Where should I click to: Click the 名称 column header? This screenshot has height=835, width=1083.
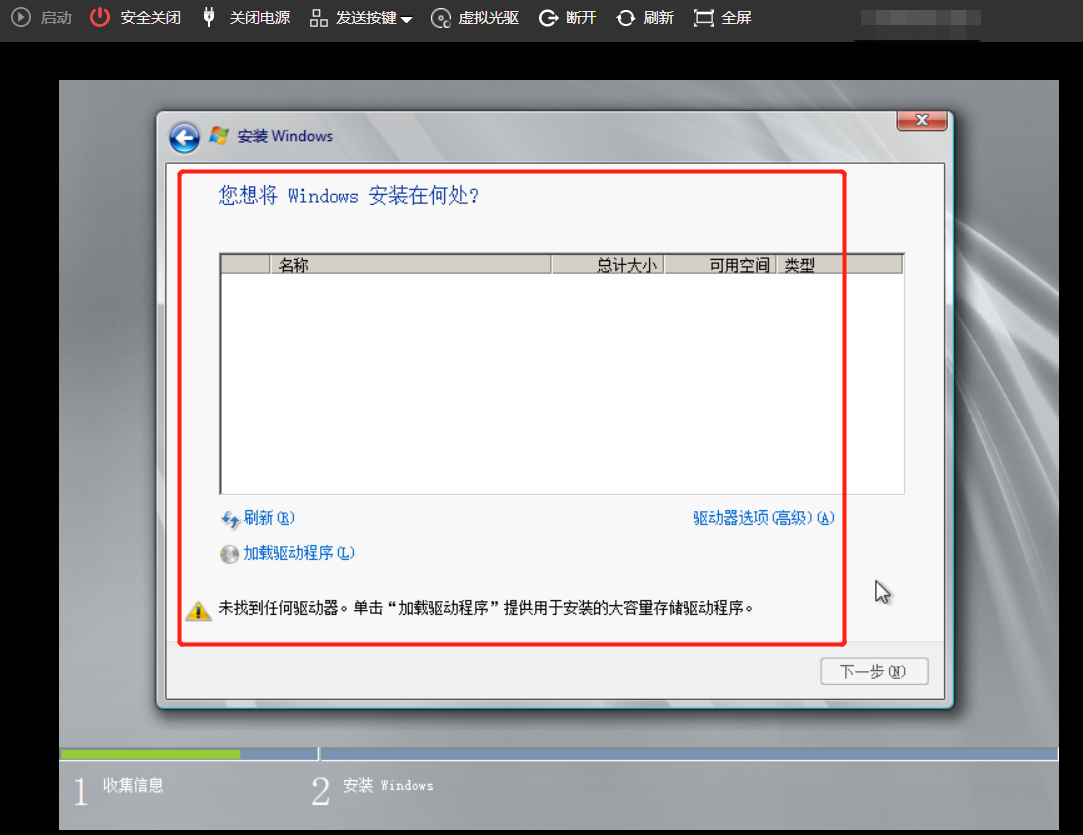click(410, 265)
